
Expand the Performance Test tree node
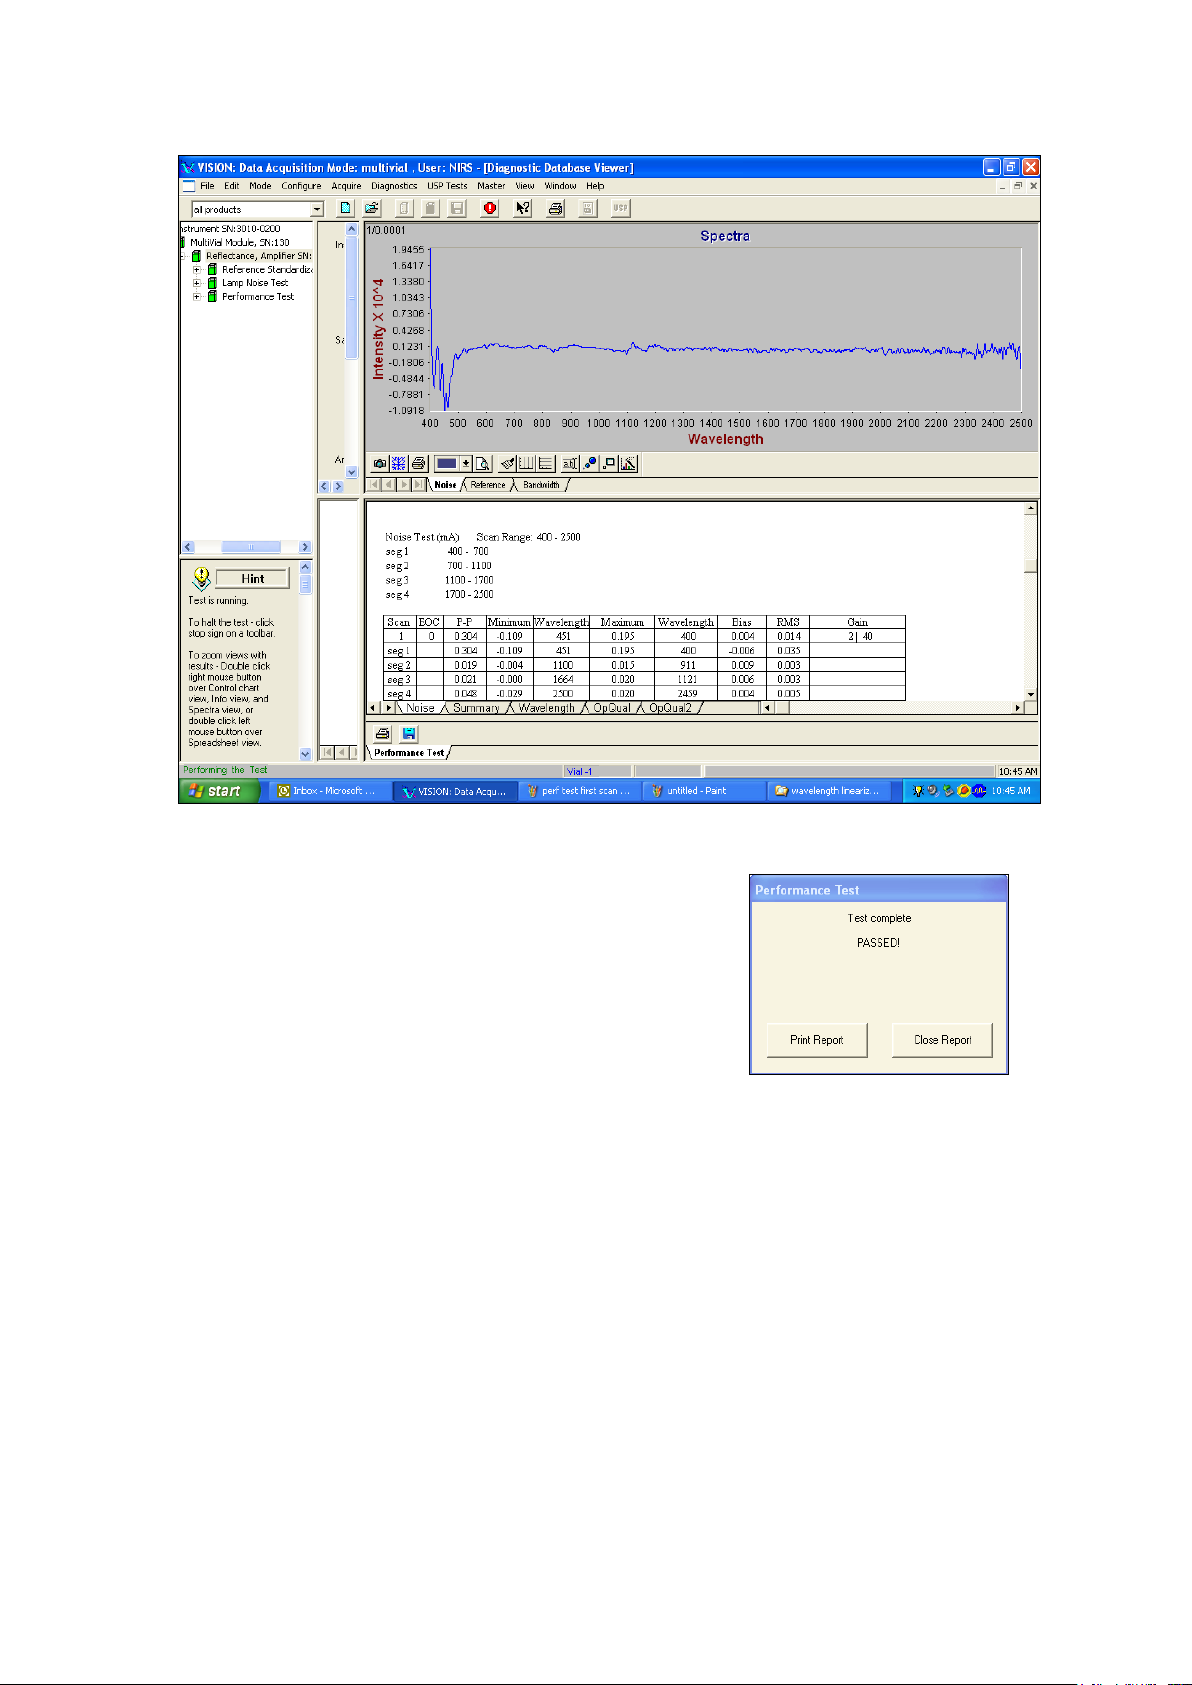tap(197, 297)
